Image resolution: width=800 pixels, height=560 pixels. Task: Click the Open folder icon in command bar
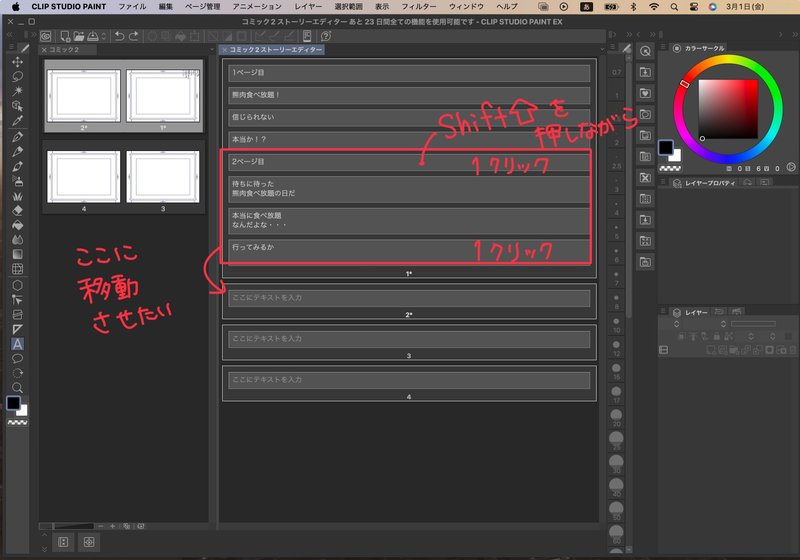click(x=79, y=36)
